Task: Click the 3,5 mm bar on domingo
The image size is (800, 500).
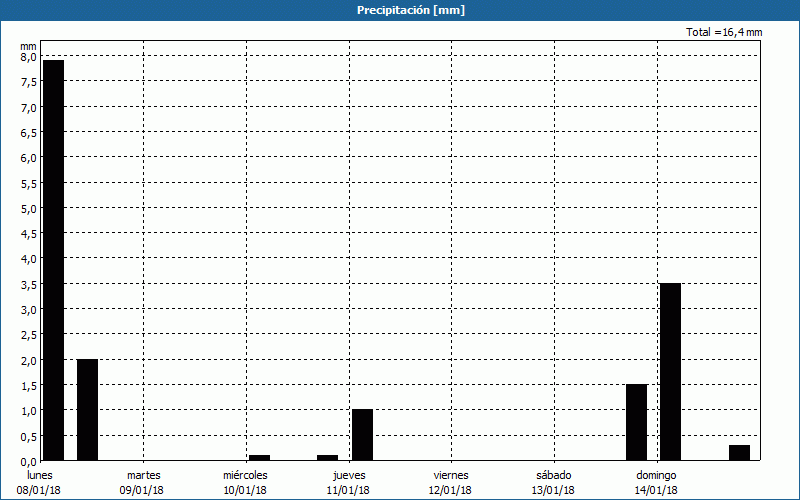Action: tap(670, 372)
